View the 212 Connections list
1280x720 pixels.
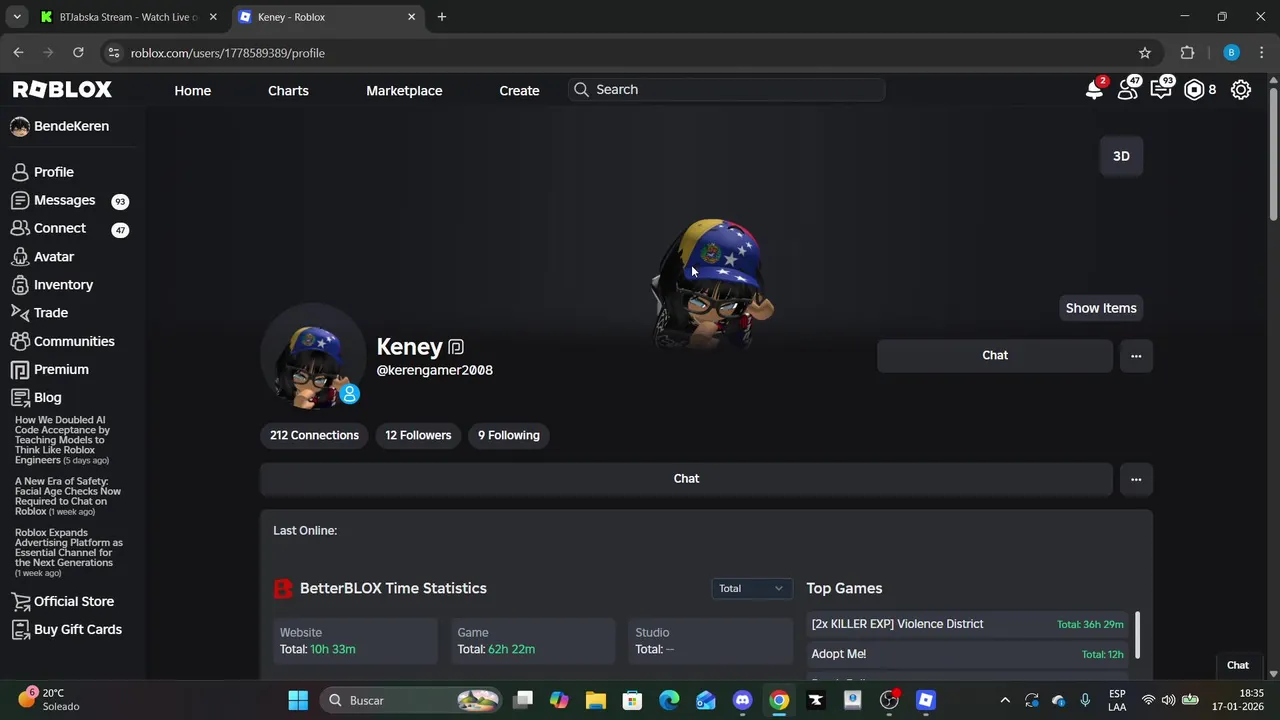pyautogui.click(x=314, y=435)
